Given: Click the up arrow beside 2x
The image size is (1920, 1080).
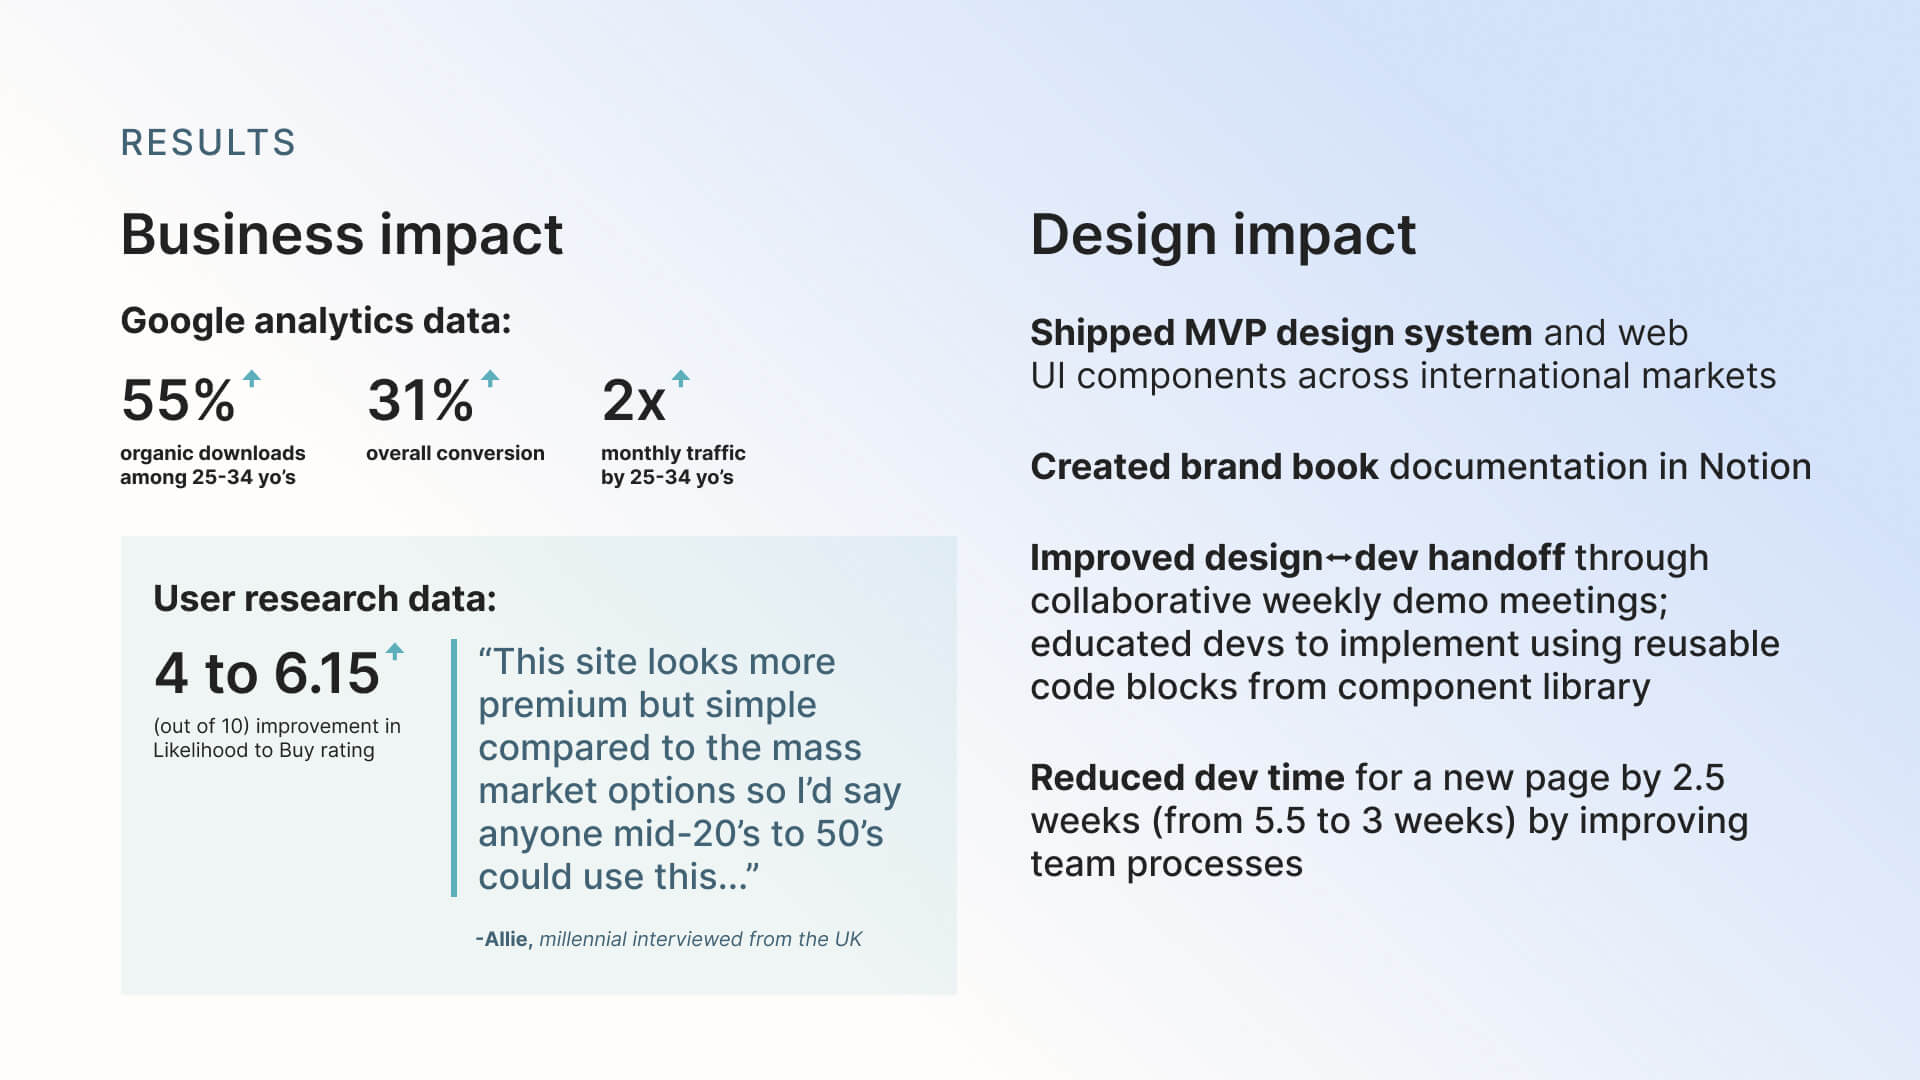Looking at the screenshot, I should click(681, 378).
